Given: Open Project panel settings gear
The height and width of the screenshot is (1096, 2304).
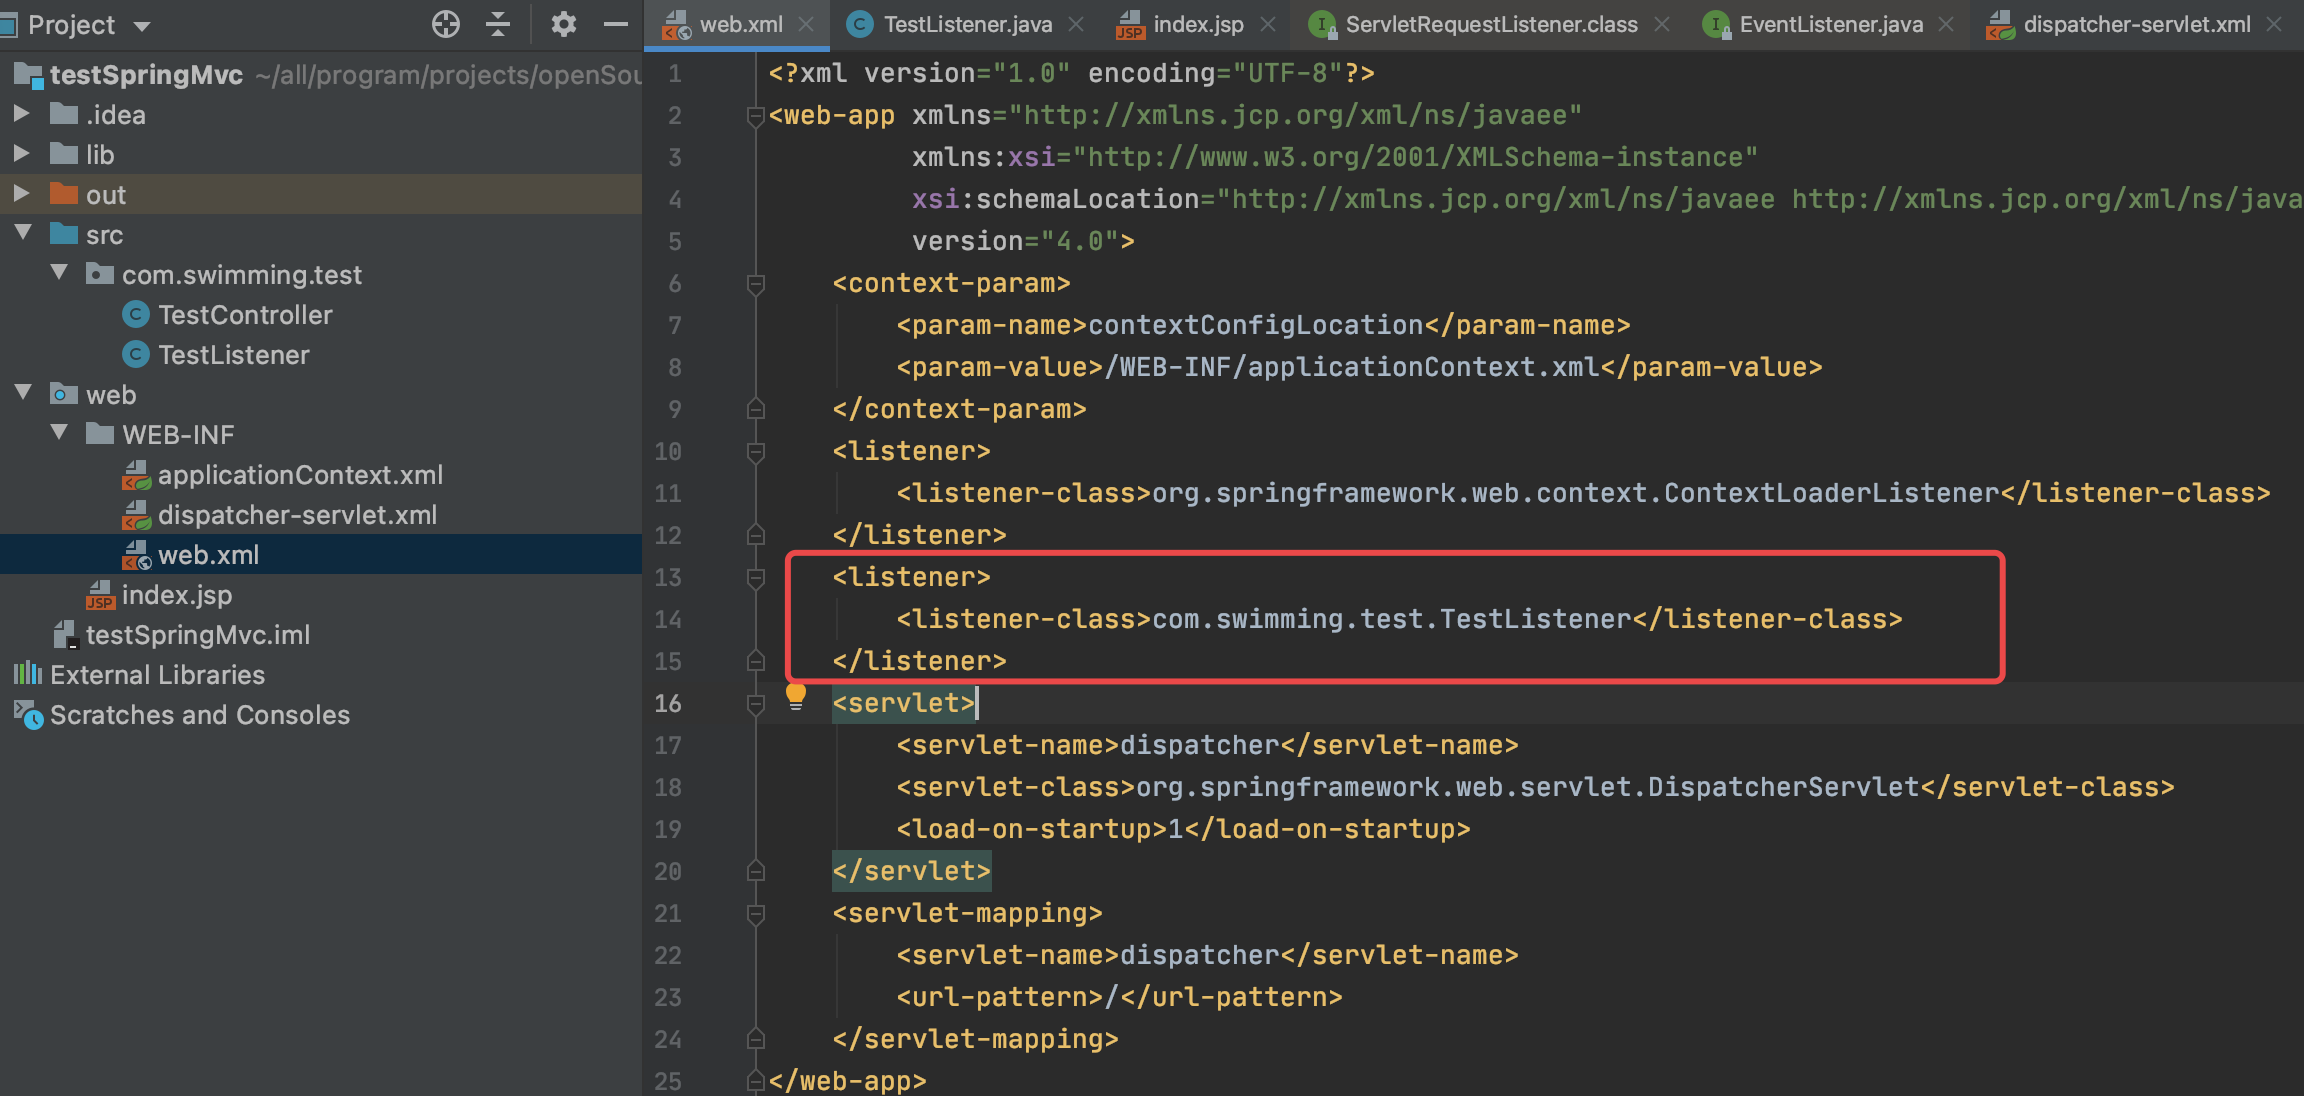Looking at the screenshot, I should coord(564,24).
